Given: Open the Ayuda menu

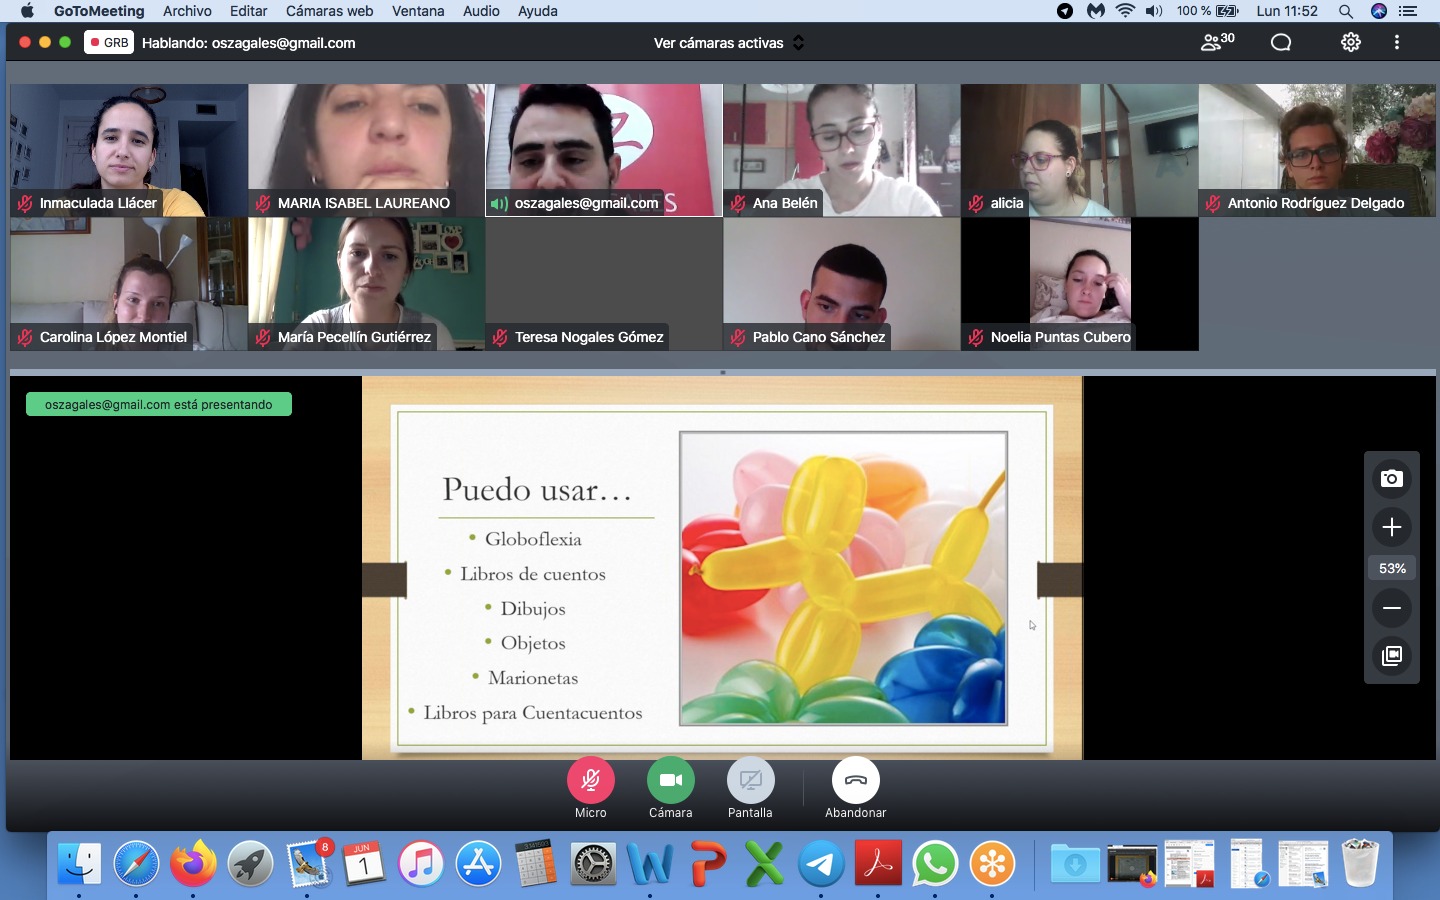Looking at the screenshot, I should pyautogui.click(x=537, y=11).
